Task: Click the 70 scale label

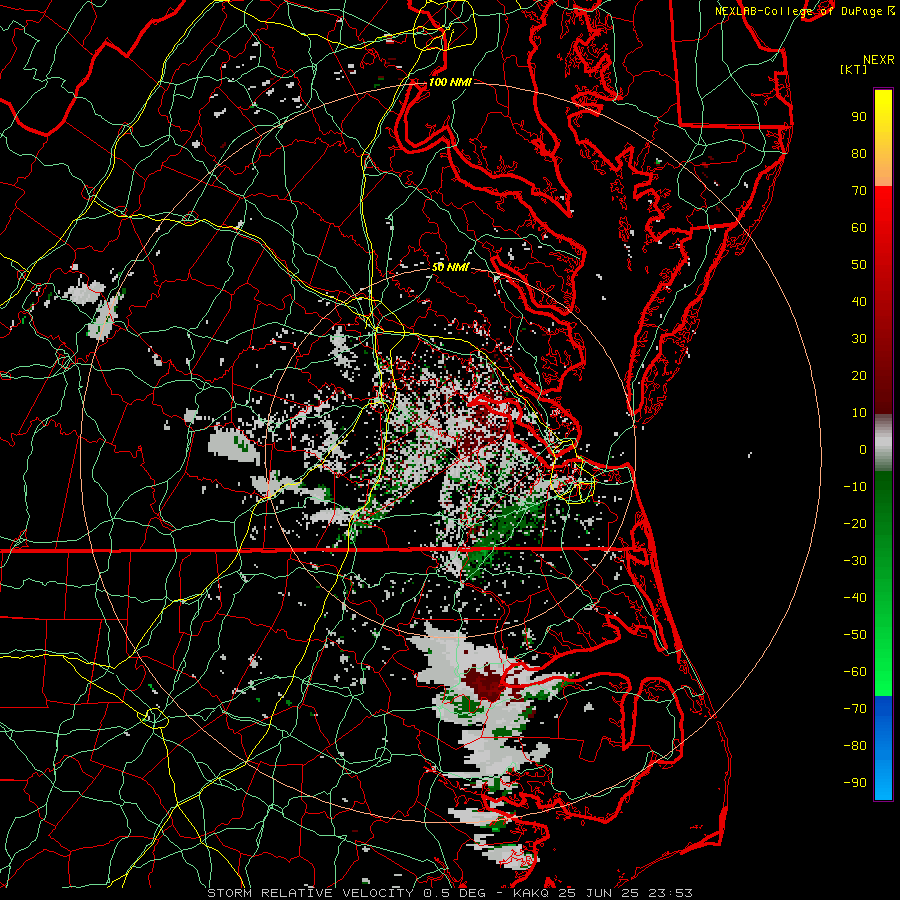Action: (859, 191)
